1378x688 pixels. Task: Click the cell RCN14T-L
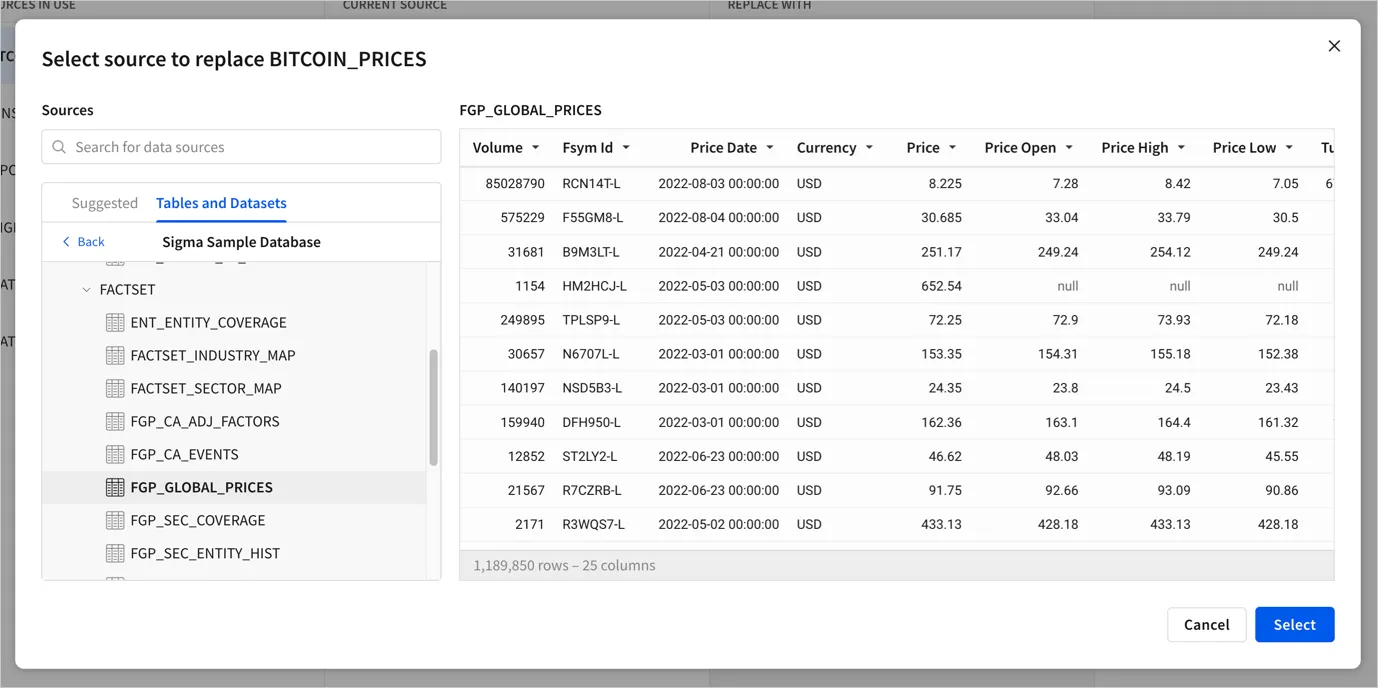pyautogui.click(x=592, y=184)
